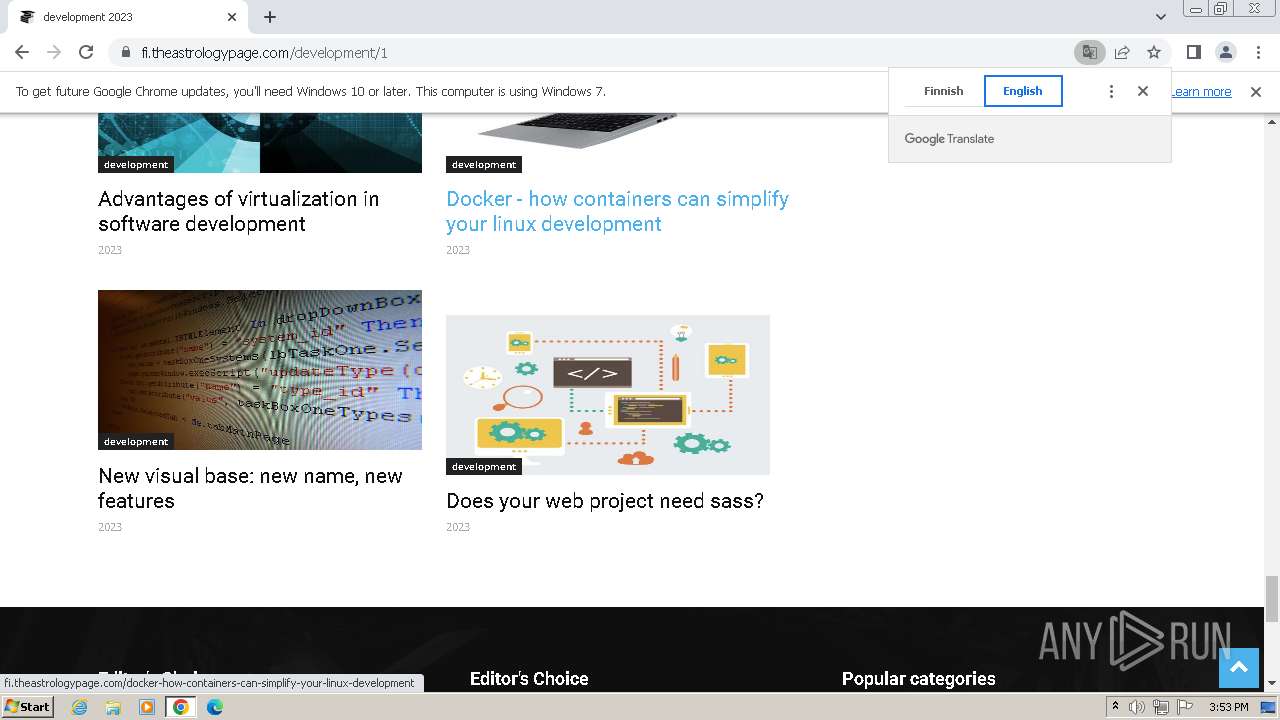
Task: Share this page icon
Action: coord(1122,52)
